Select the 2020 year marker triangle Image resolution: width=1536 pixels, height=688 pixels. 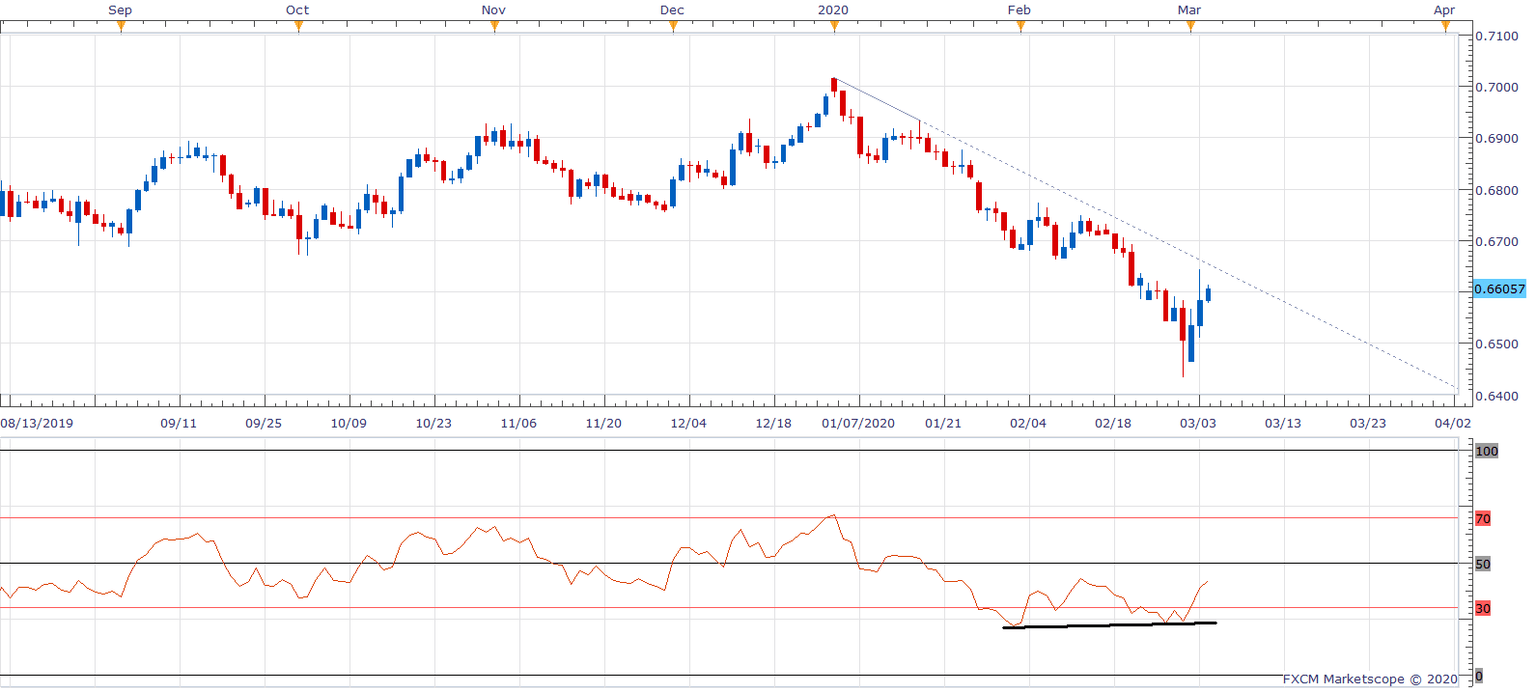(834, 27)
